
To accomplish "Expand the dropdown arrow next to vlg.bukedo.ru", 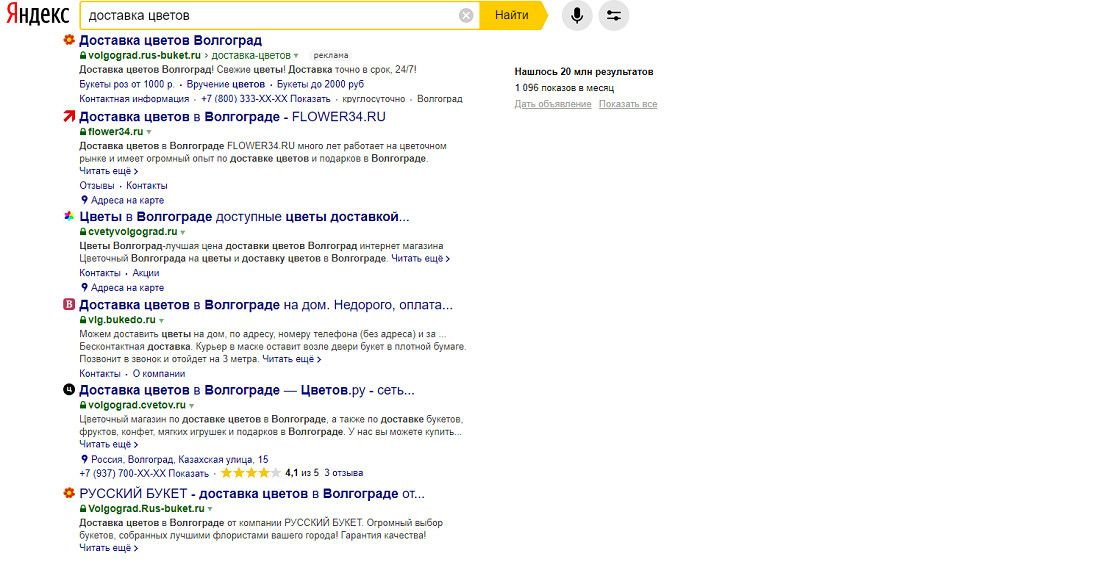I will click(x=161, y=321).
